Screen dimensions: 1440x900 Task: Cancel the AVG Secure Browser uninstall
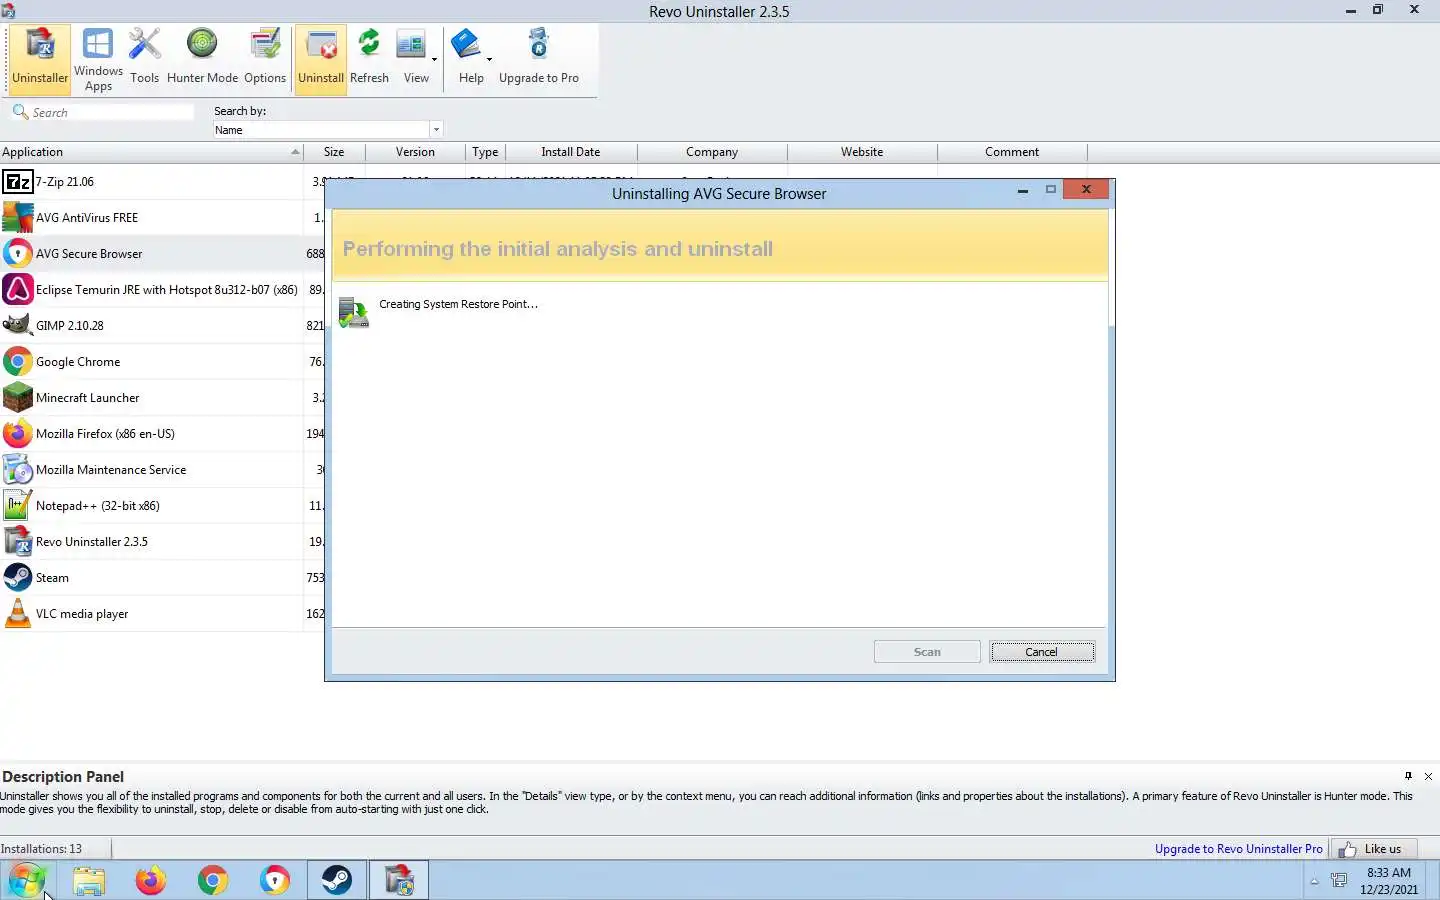(x=1042, y=652)
